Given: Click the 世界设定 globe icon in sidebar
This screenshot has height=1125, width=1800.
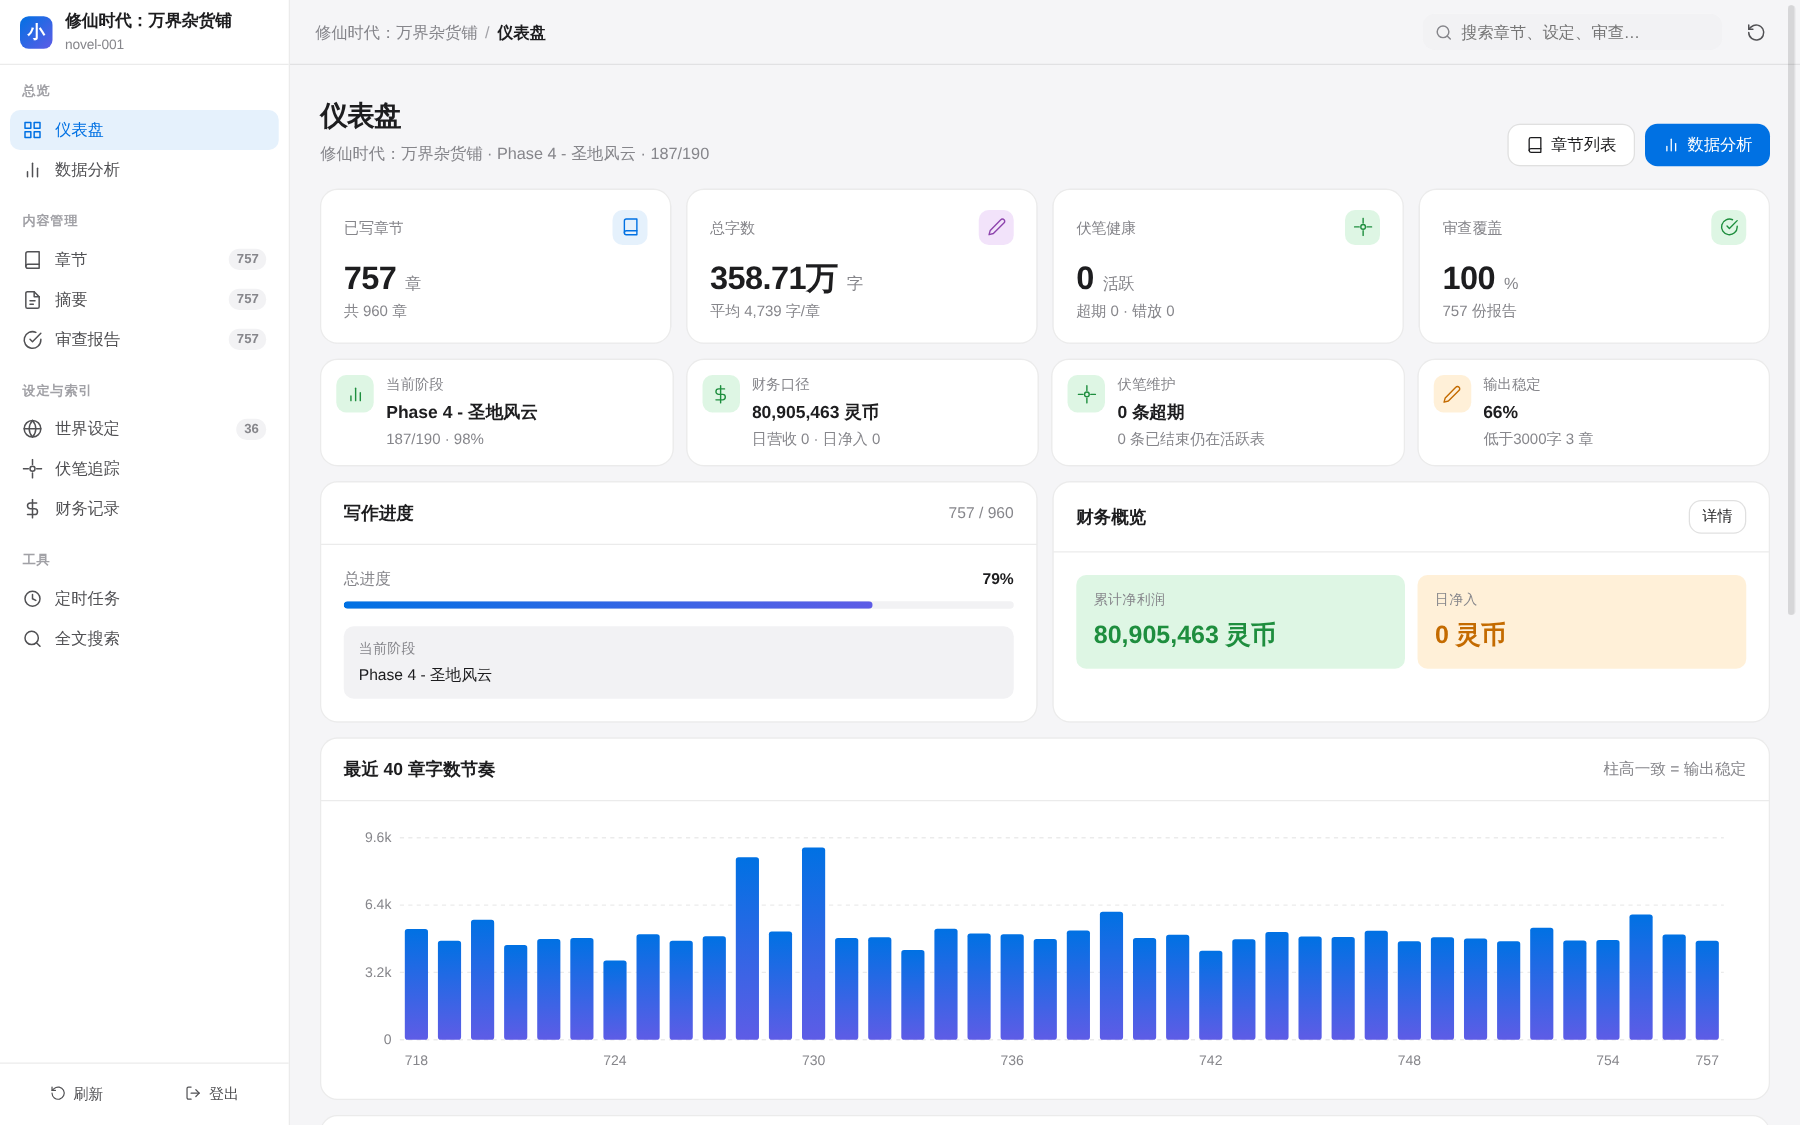Looking at the screenshot, I should [32, 429].
